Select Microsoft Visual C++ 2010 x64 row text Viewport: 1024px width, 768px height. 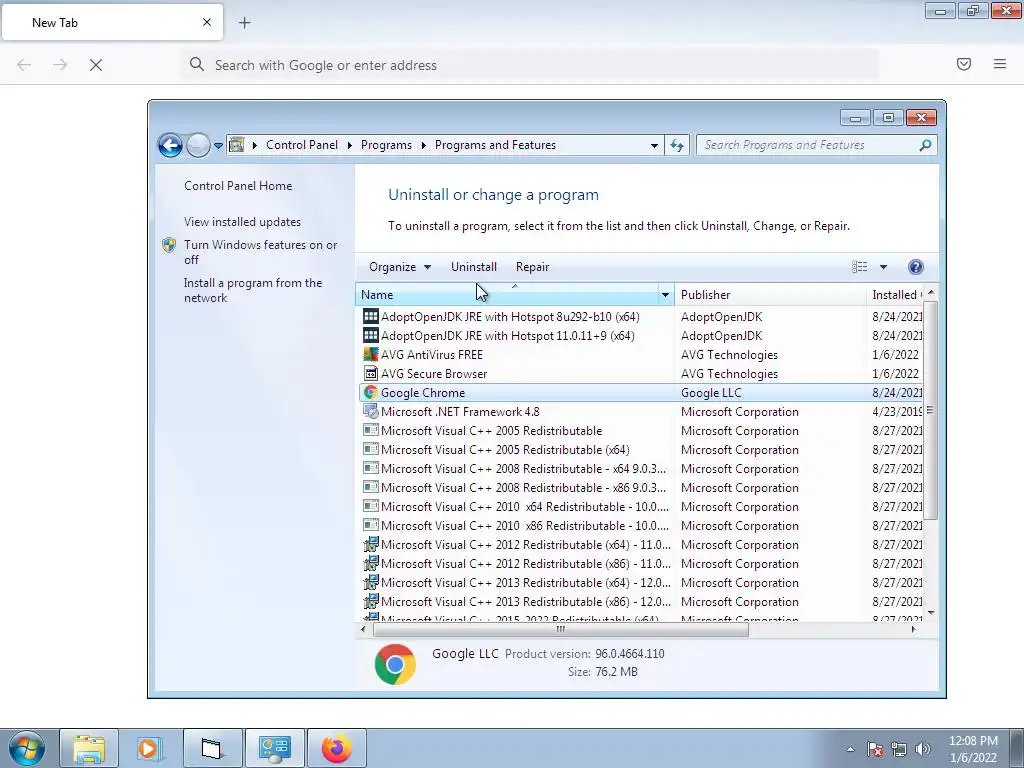tap(525, 507)
